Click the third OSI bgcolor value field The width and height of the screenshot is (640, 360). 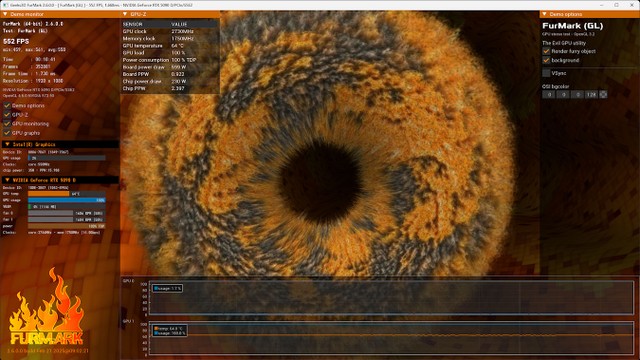[x=577, y=95]
